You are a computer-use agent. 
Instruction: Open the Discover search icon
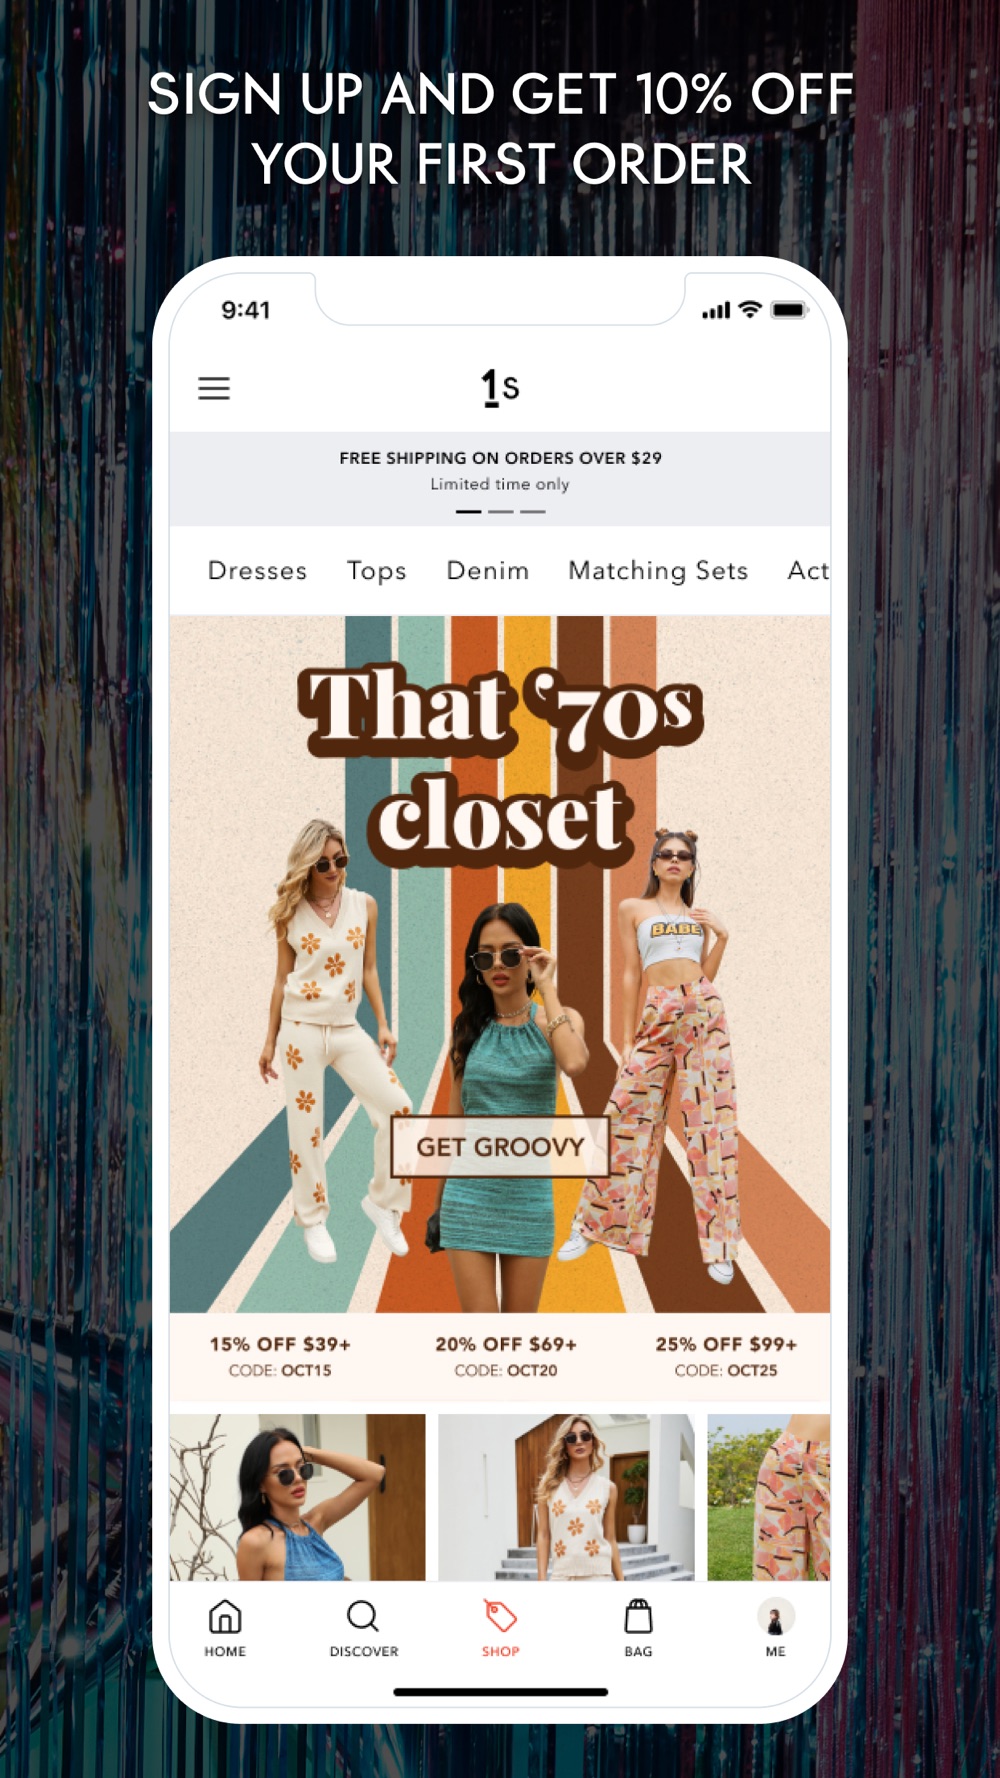363,1617
